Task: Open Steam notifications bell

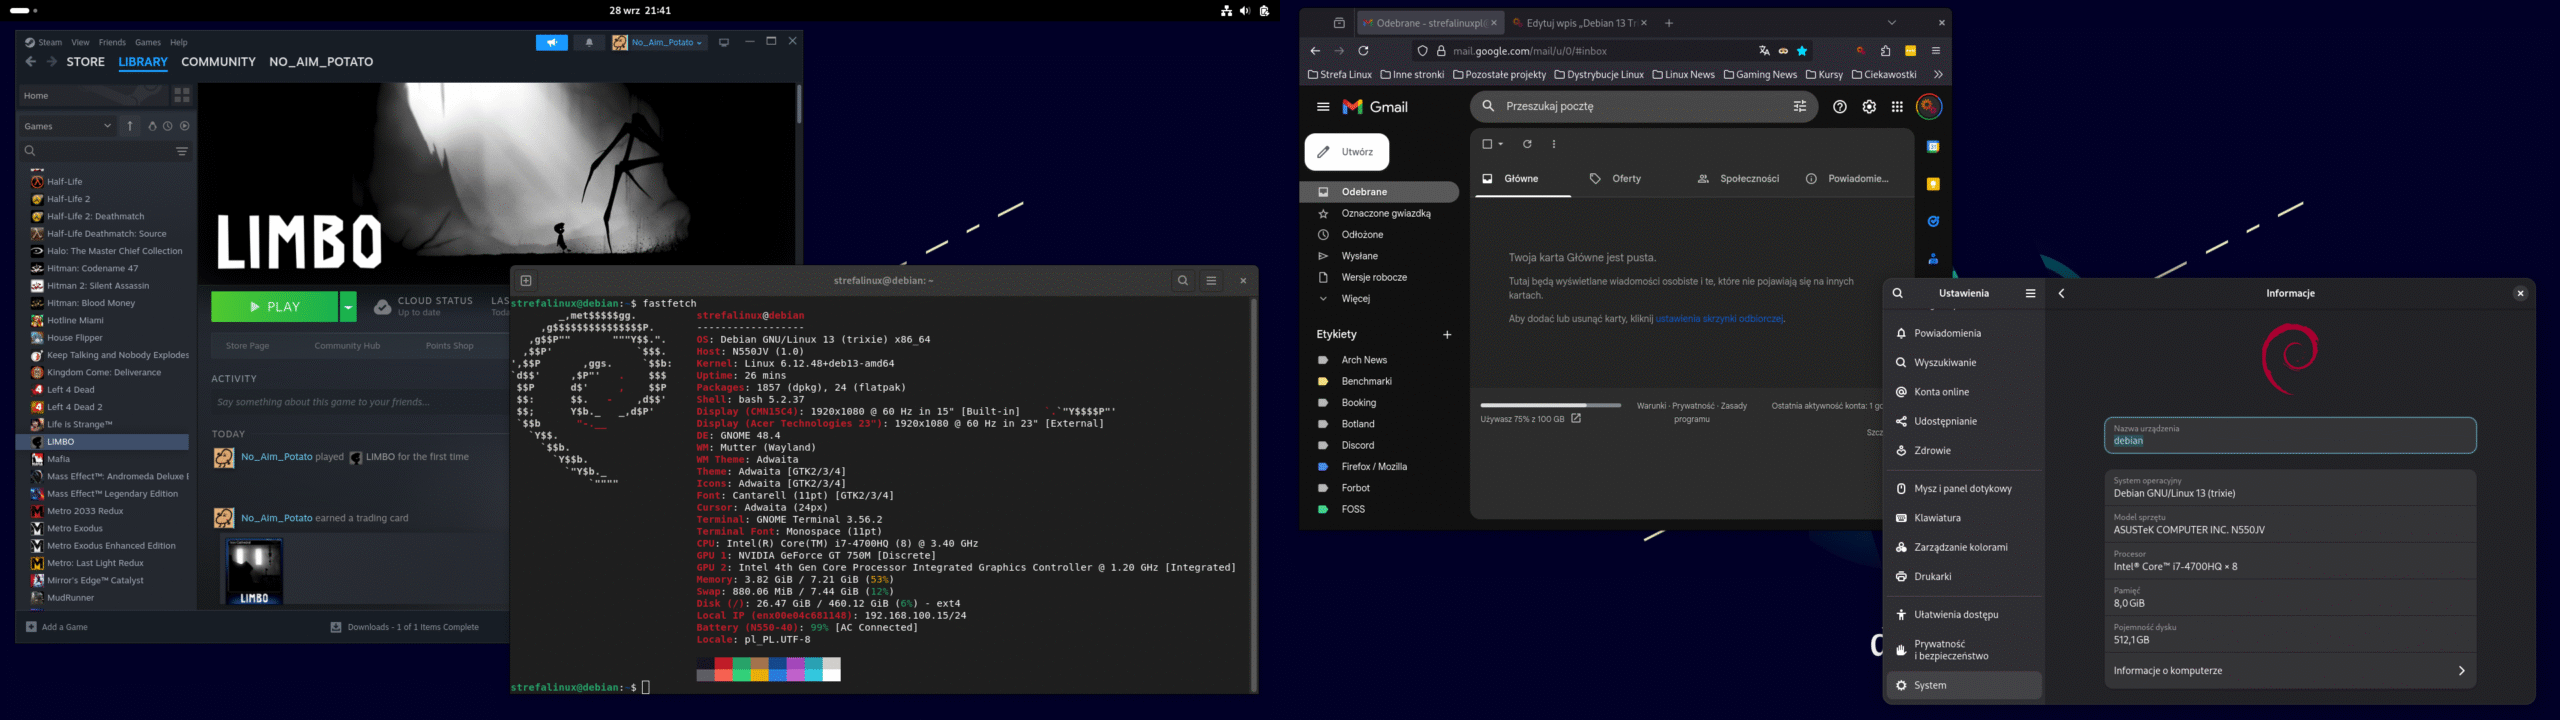Action: (589, 42)
